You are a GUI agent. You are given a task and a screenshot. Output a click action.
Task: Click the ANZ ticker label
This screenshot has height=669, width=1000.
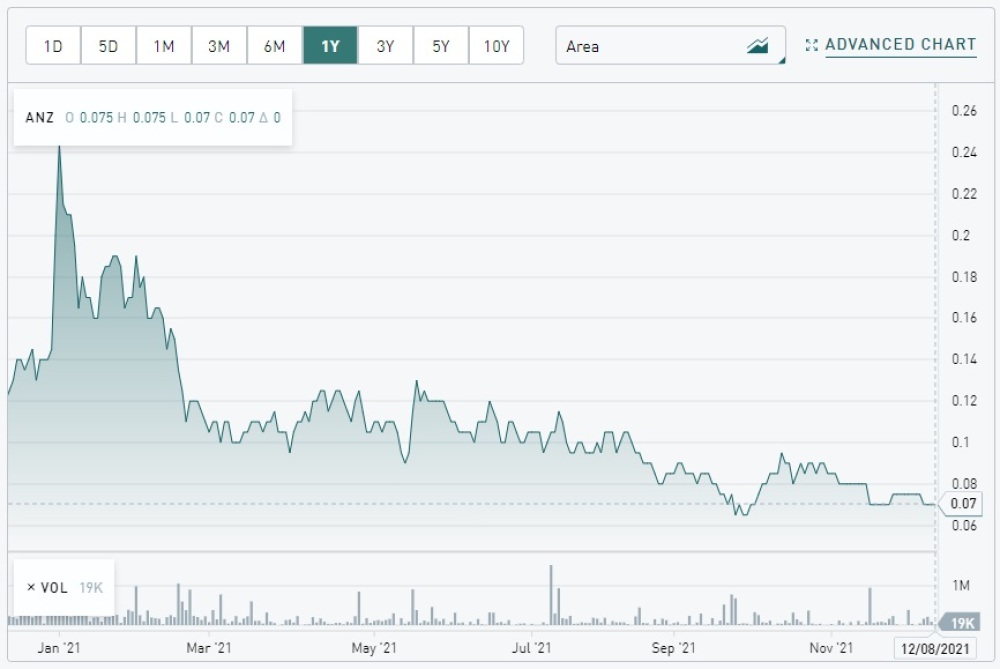coord(40,117)
